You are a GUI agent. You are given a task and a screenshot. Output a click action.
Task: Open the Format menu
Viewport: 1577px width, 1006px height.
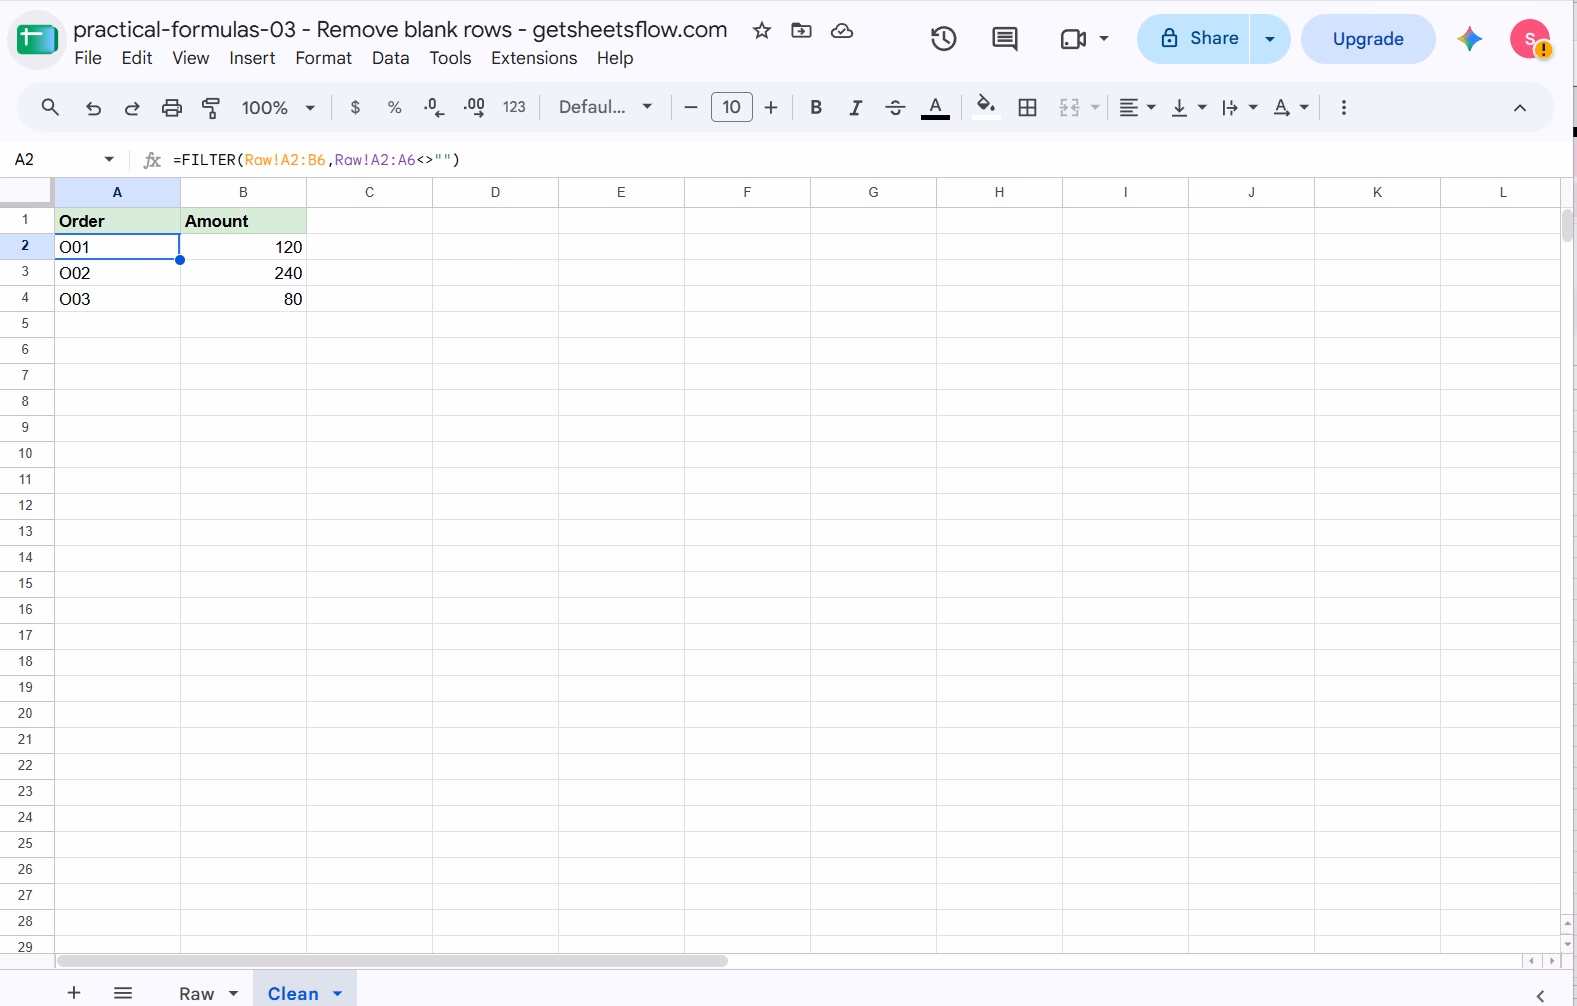[323, 58]
